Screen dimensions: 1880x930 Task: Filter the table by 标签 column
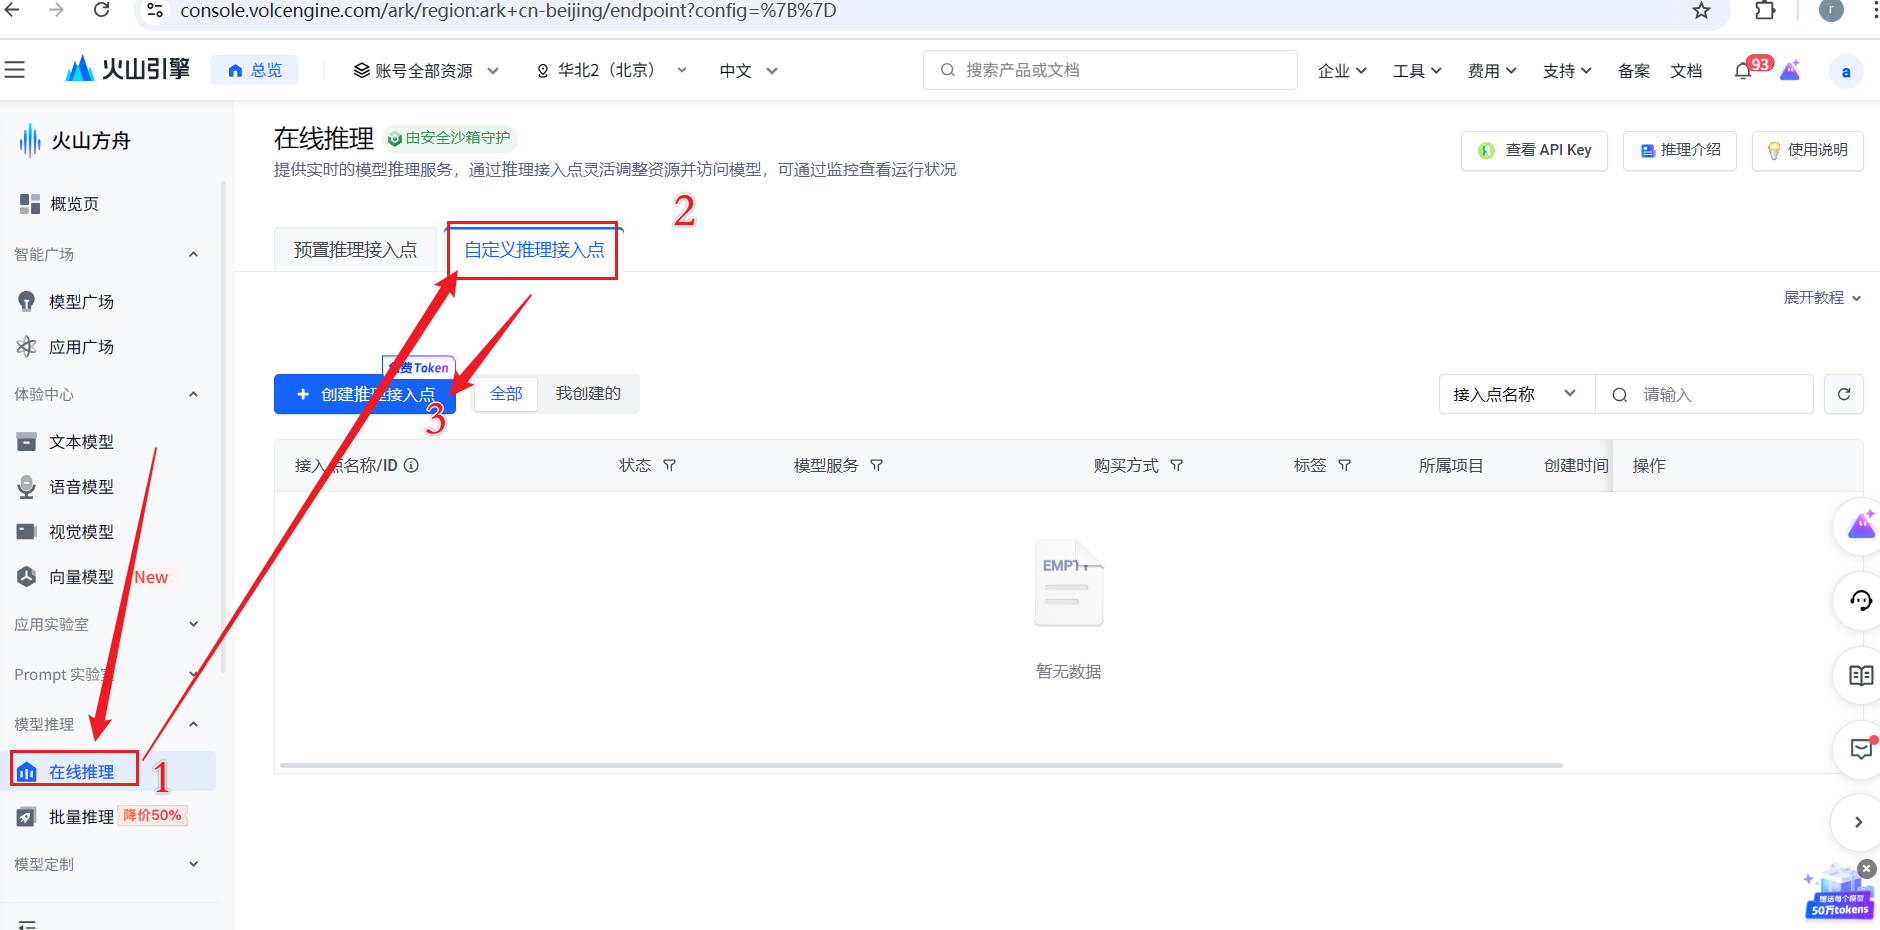click(1345, 465)
